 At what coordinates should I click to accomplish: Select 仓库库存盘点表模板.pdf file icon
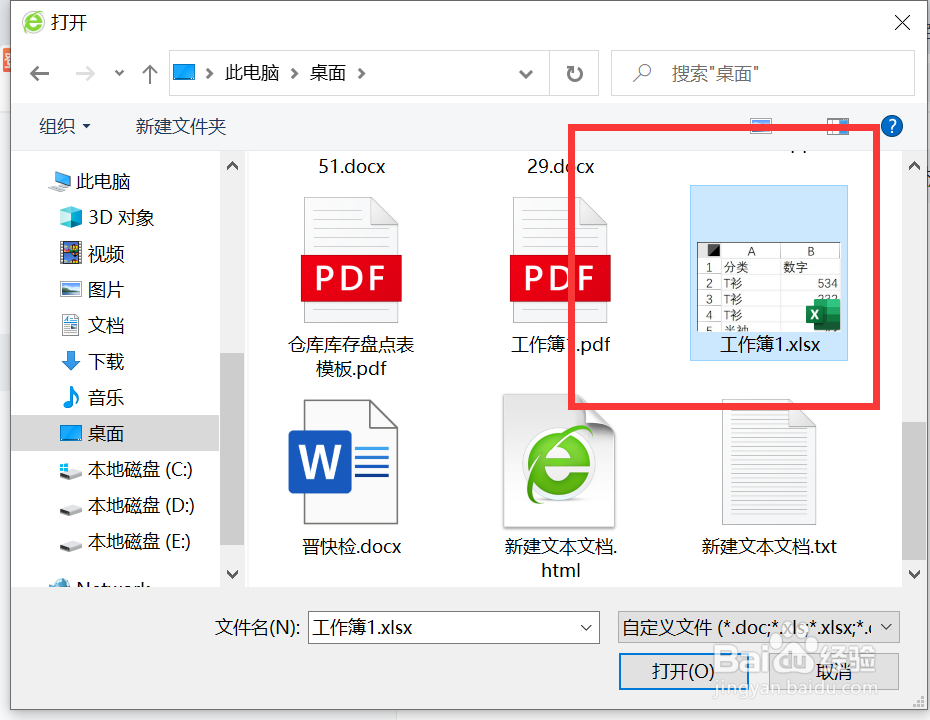[x=351, y=260]
